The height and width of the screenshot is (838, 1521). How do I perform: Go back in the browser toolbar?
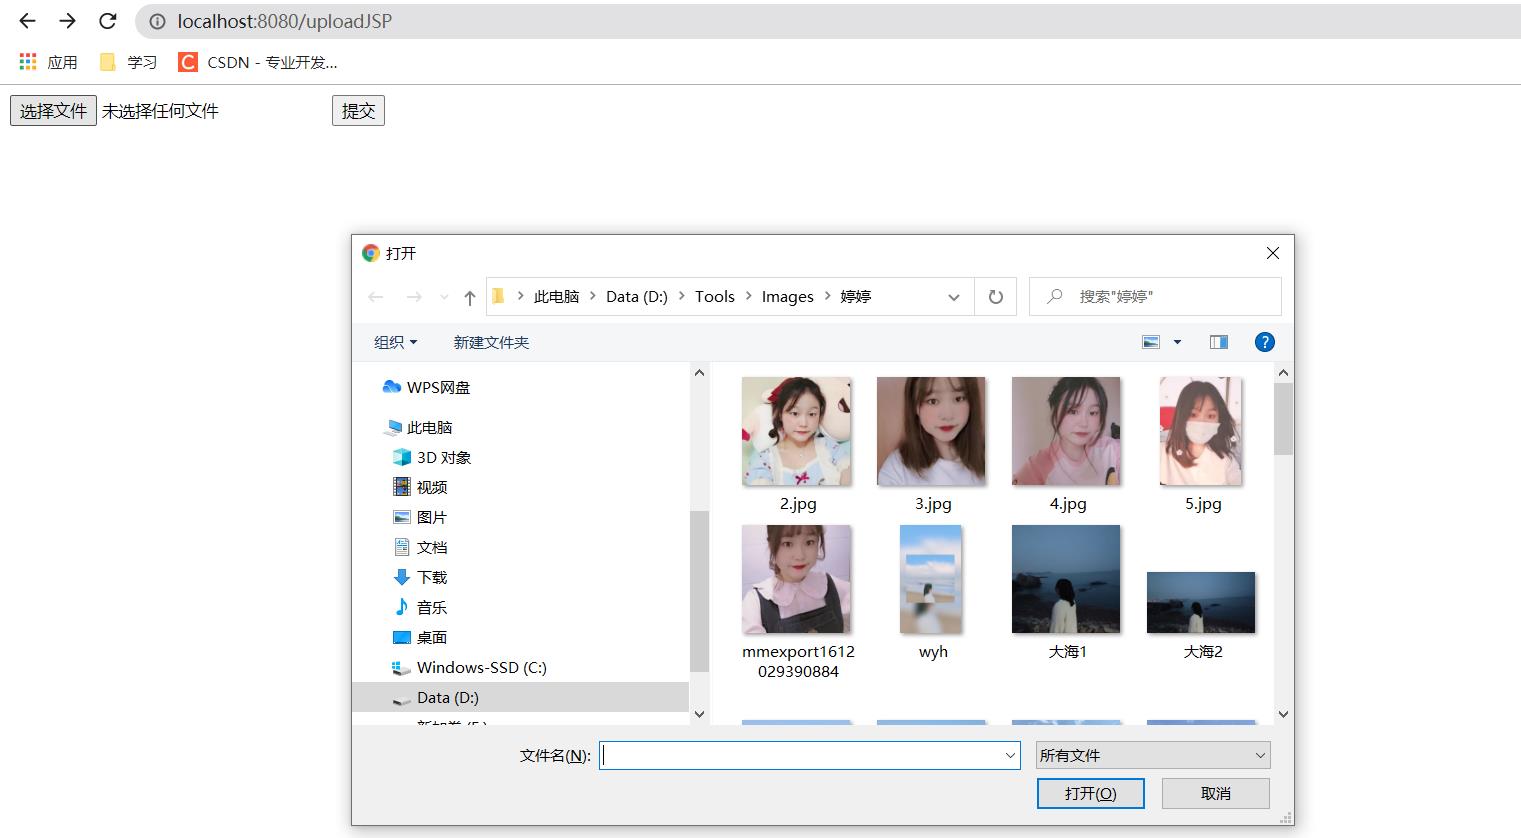[27, 21]
